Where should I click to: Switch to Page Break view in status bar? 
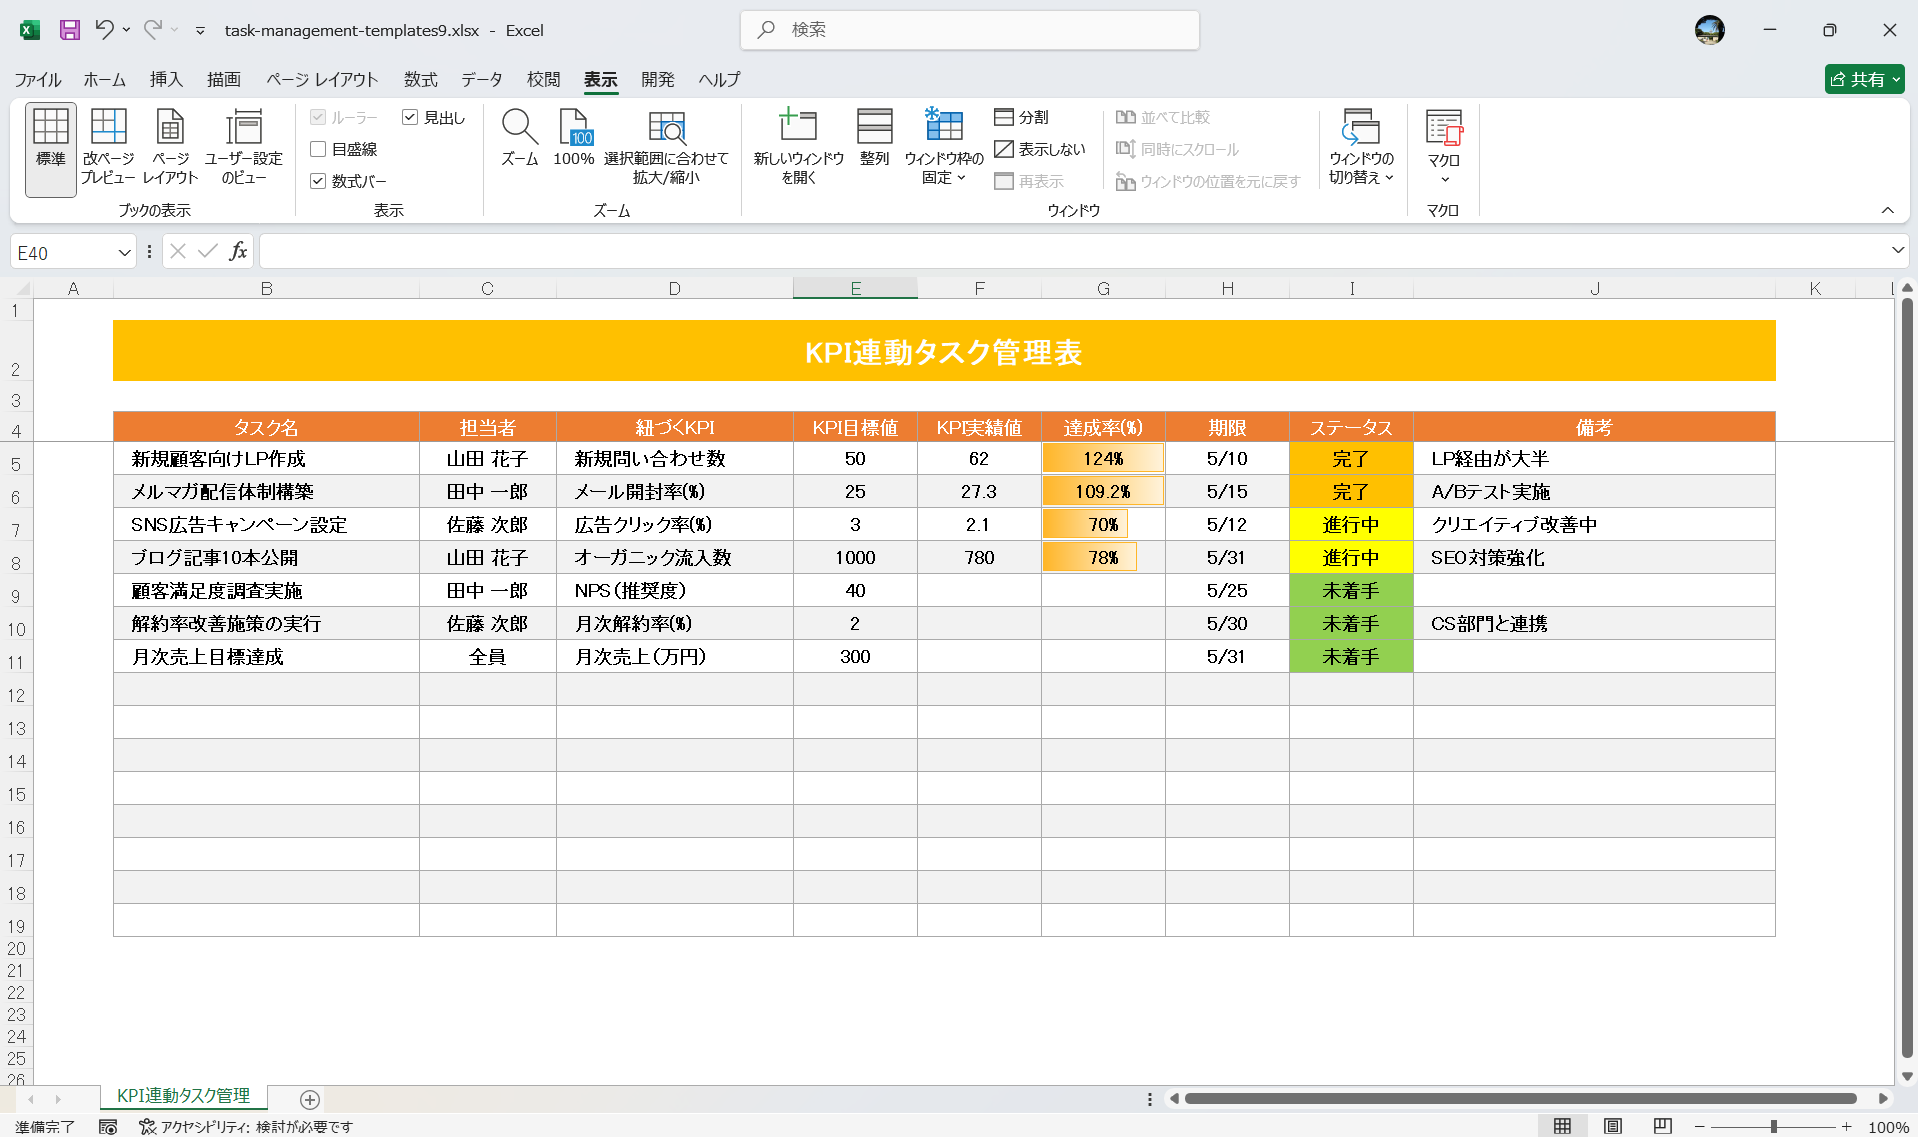[1662, 1126]
